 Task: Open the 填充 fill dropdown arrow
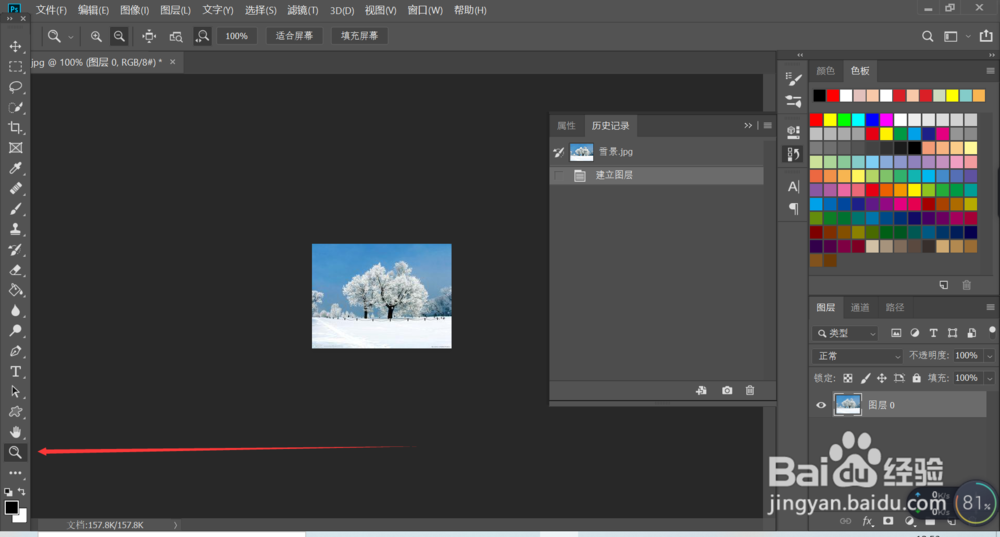coord(989,378)
